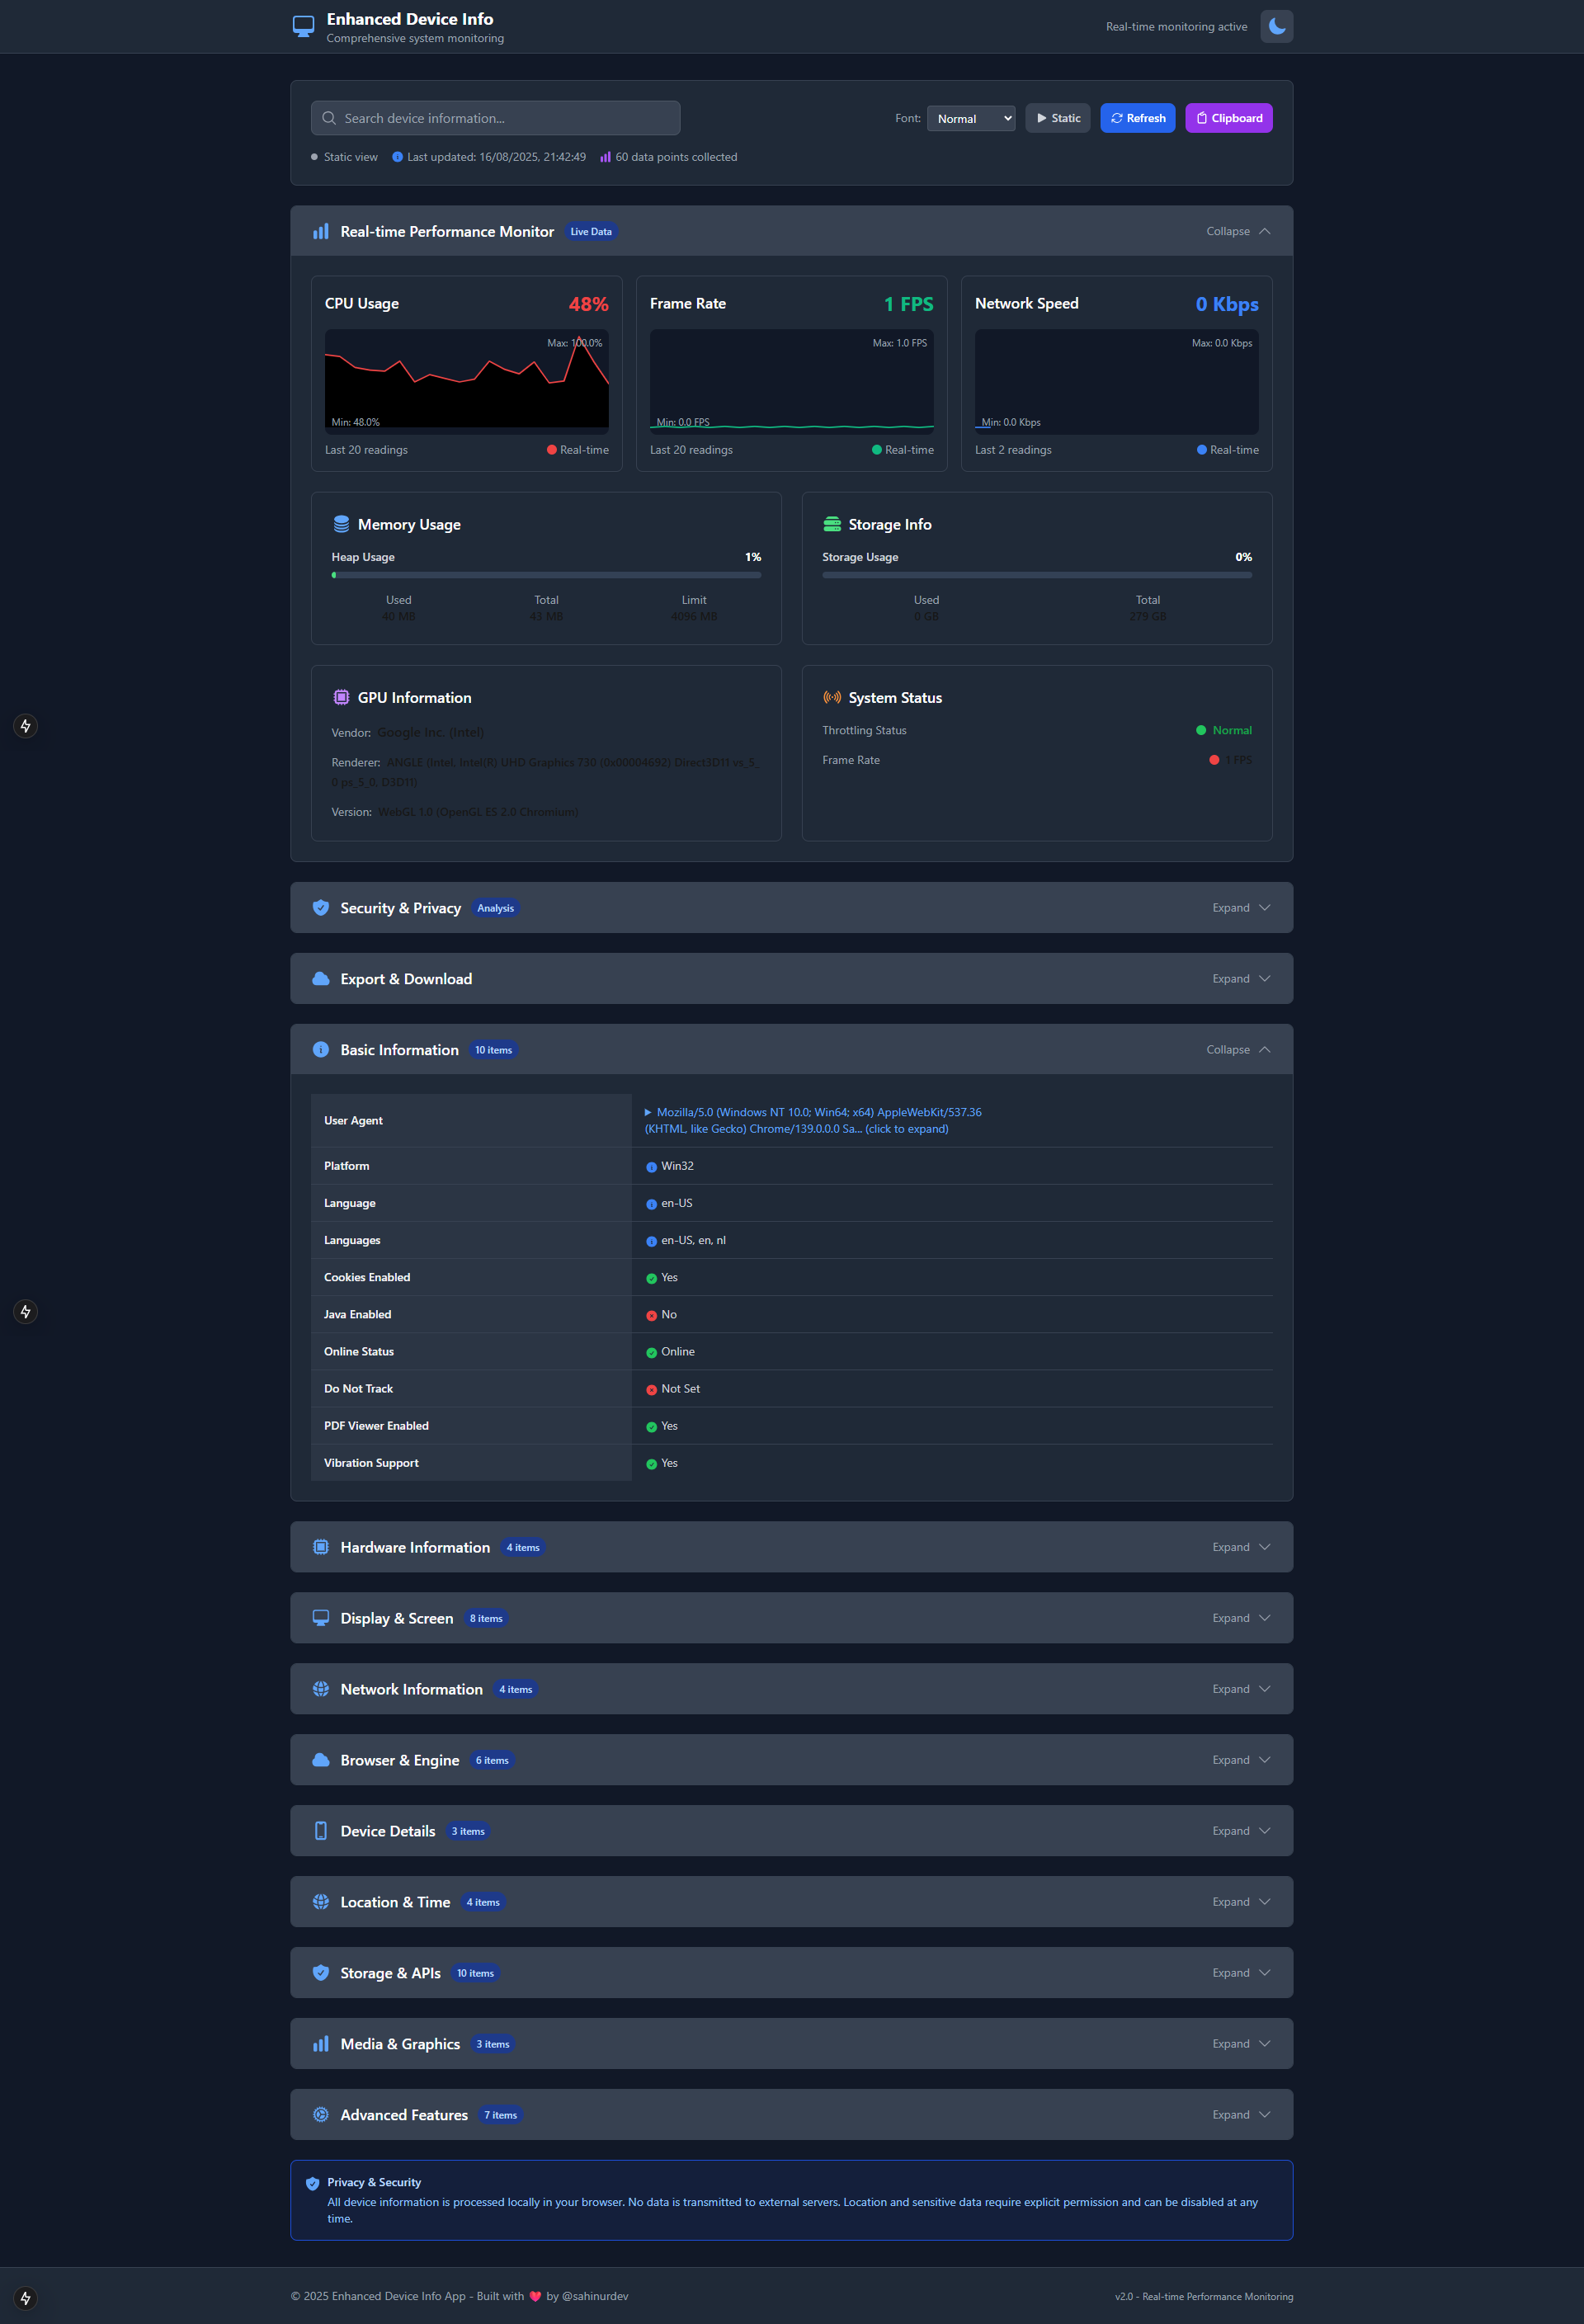This screenshot has width=1584, height=2324.
Task: Toggle dark mode moon icon
Action: 1276,27
